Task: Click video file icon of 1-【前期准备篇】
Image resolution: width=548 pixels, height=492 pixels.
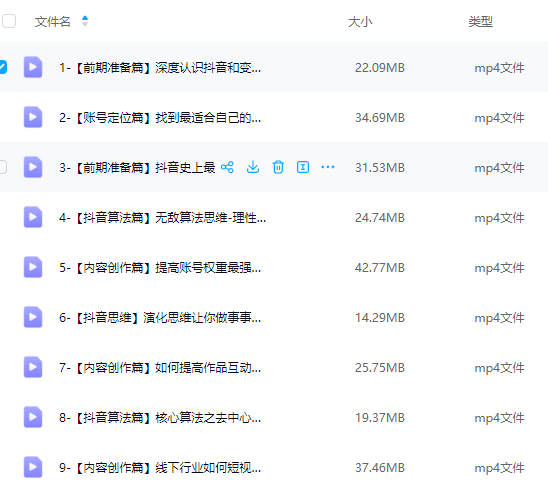Action: pos(33,67)
